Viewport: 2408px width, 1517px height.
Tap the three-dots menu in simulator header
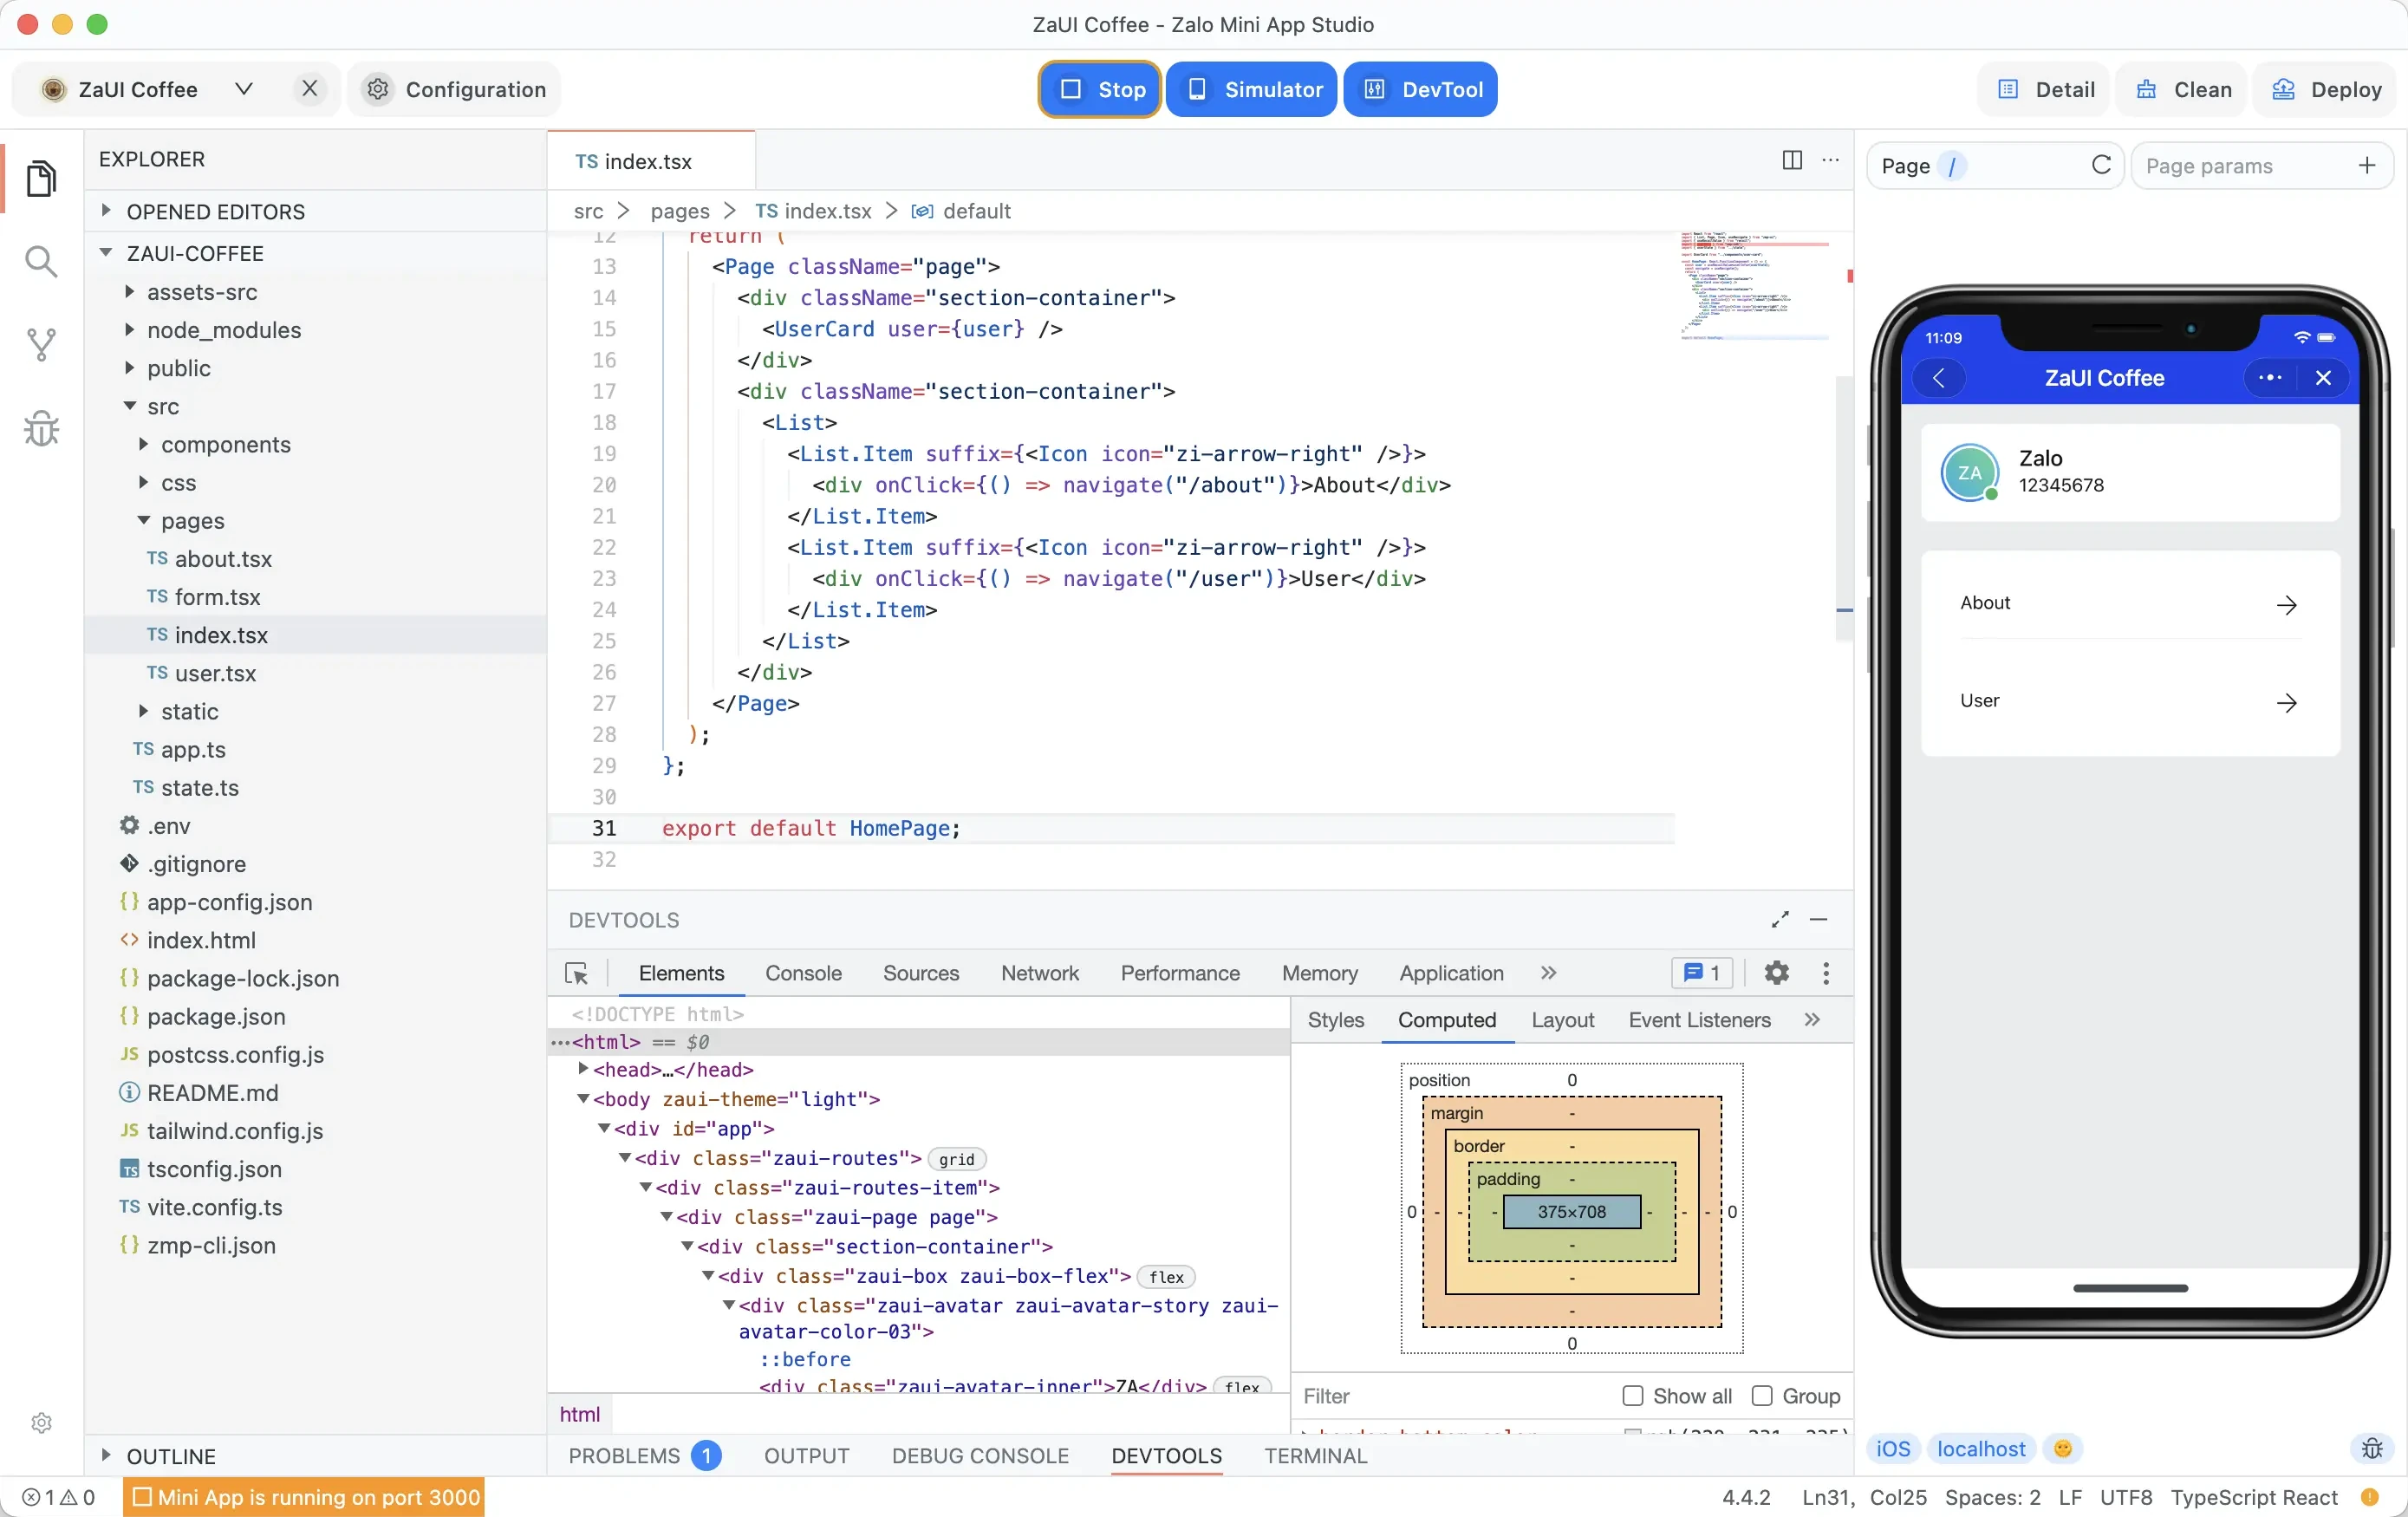pyautogui.click(x=2270, y=377)
